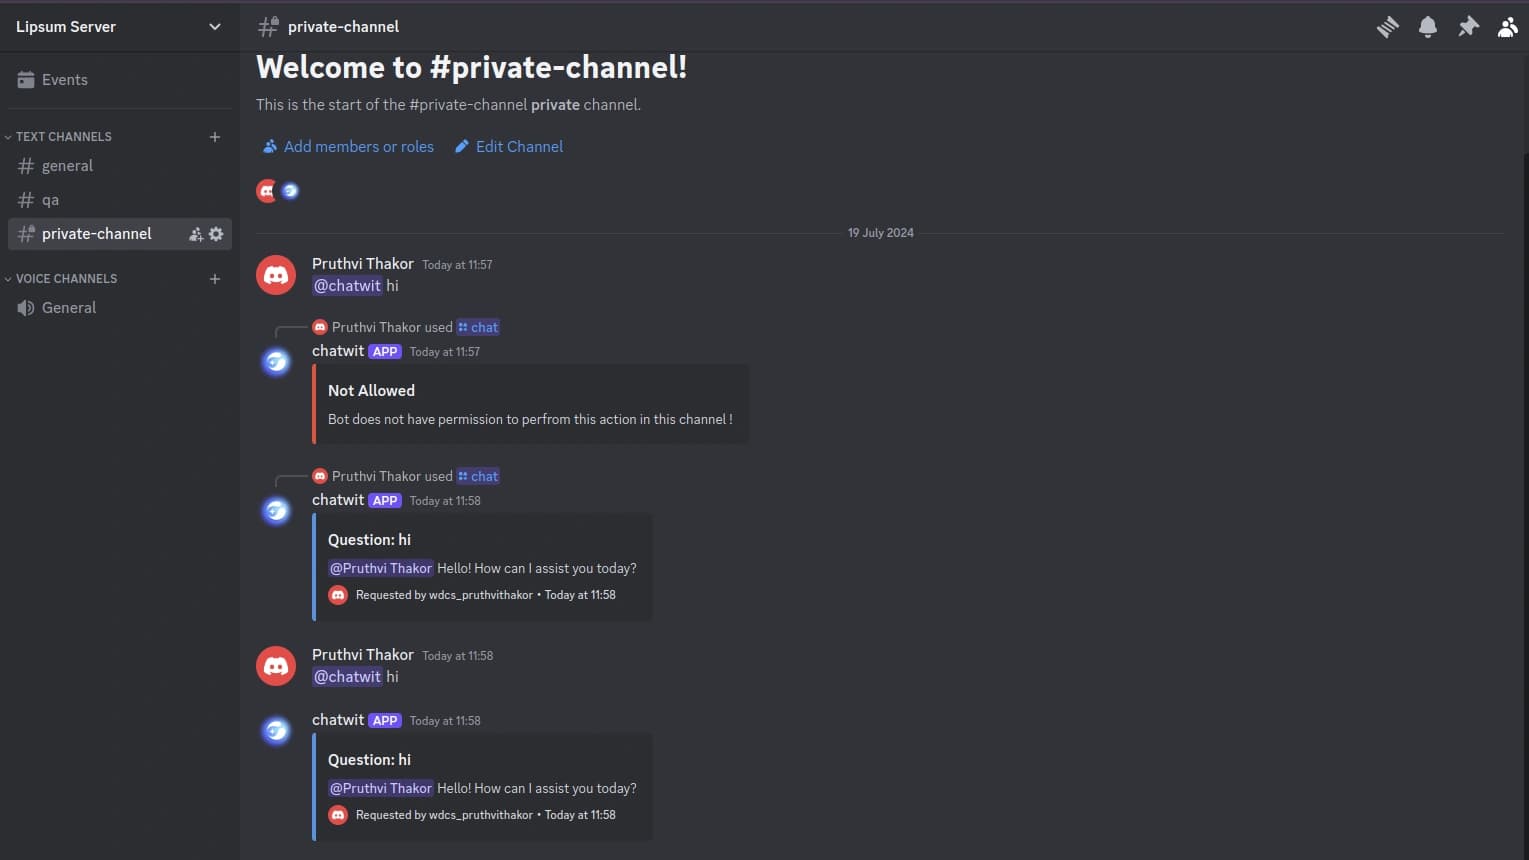Open chatwit's avatar on the Not Allowed message
Viewport: 1529px width, 860px height.
[x=276, y=362]
